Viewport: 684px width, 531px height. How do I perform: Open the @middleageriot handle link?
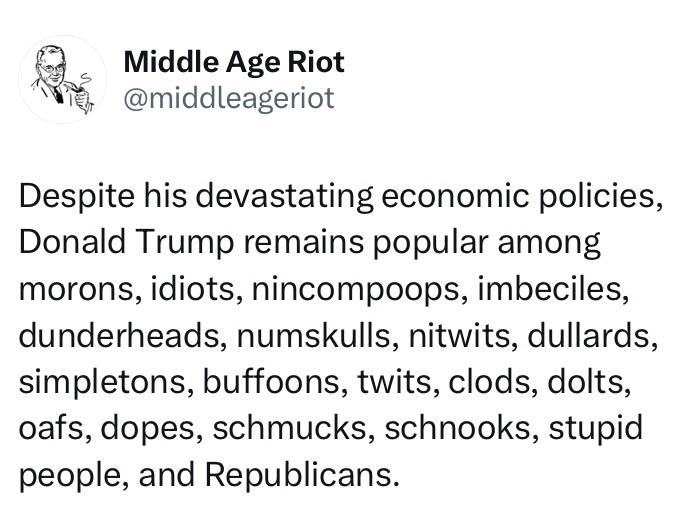(x=229, y=99)
